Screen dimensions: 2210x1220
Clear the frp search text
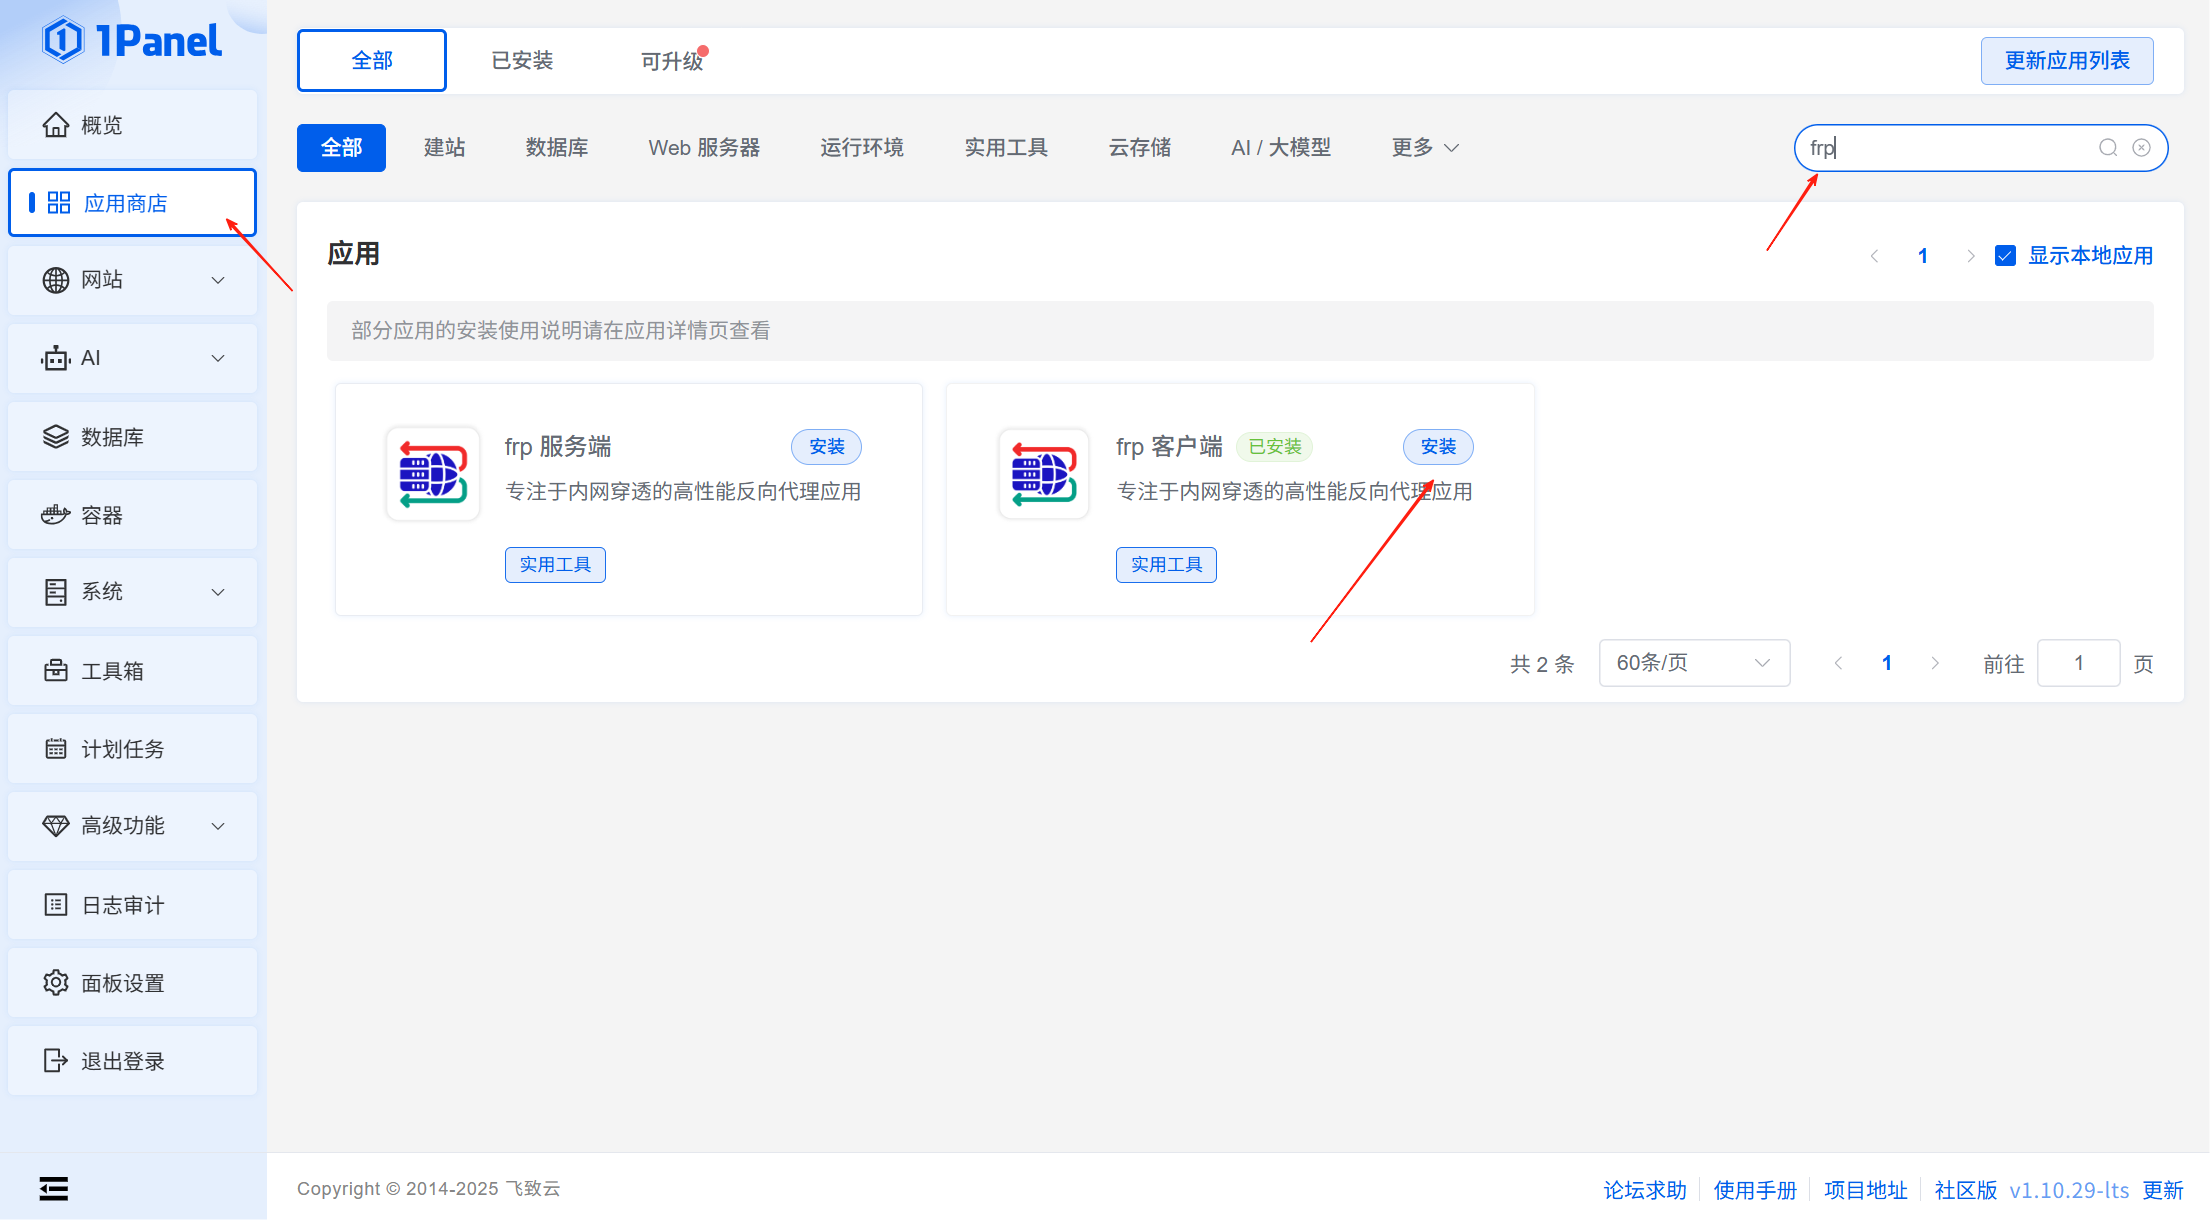click(x=2141, y=148)
